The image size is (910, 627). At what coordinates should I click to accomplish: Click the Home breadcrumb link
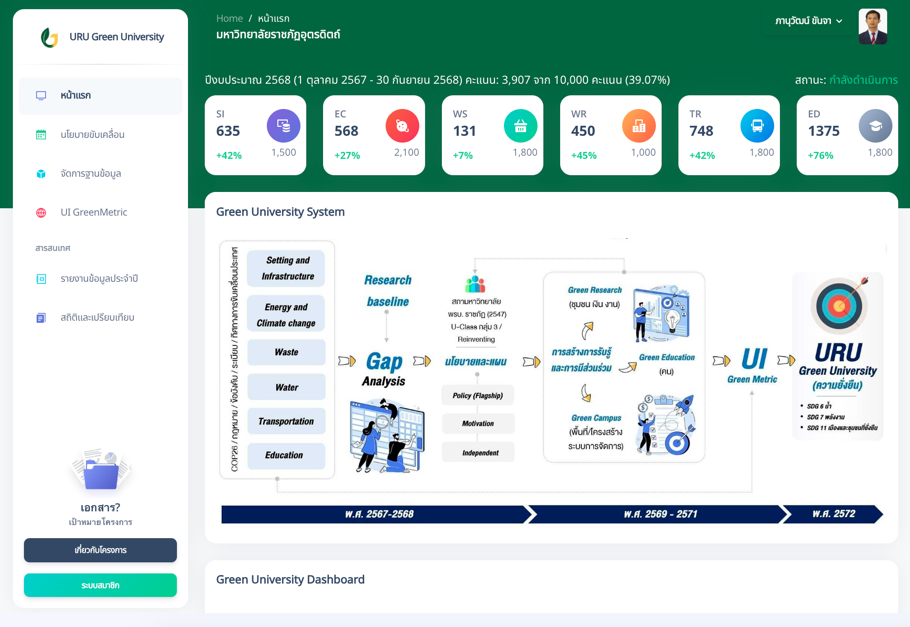(x=229, y=18)
